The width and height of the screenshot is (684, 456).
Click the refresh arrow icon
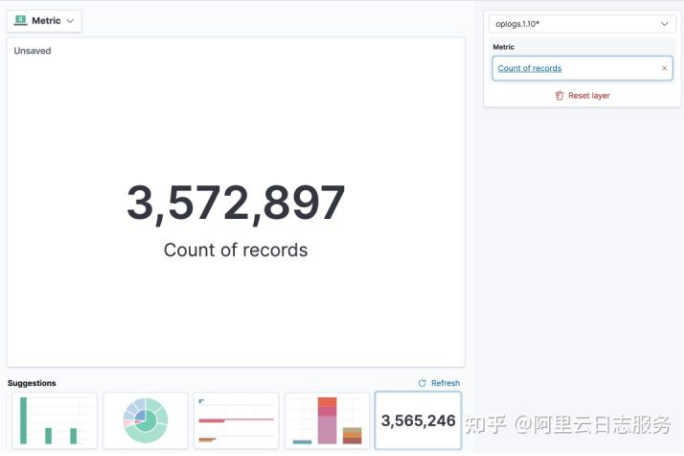tap(422, 383)
